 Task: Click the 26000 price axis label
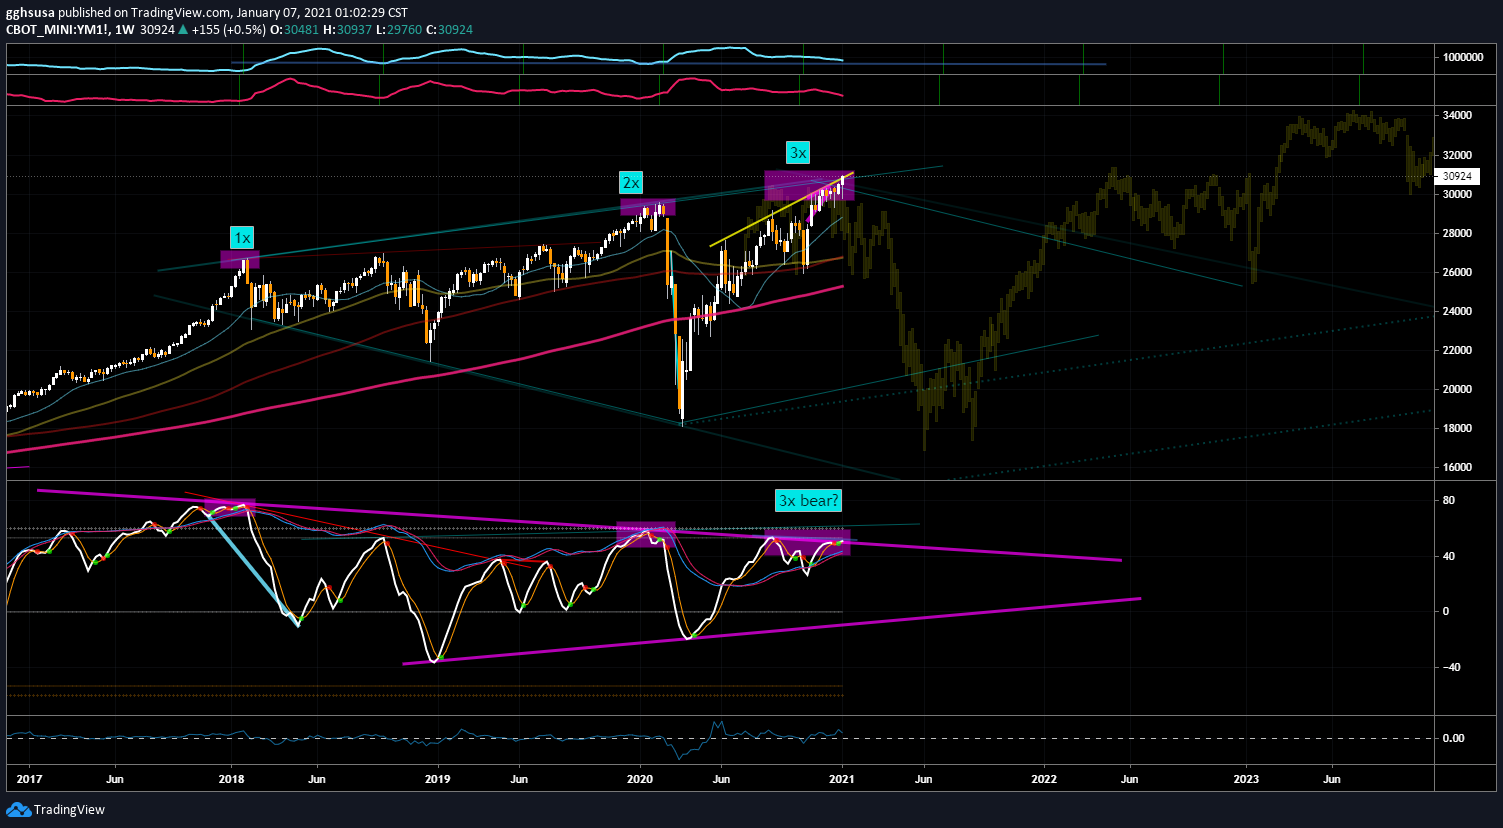click(1457, 273)
